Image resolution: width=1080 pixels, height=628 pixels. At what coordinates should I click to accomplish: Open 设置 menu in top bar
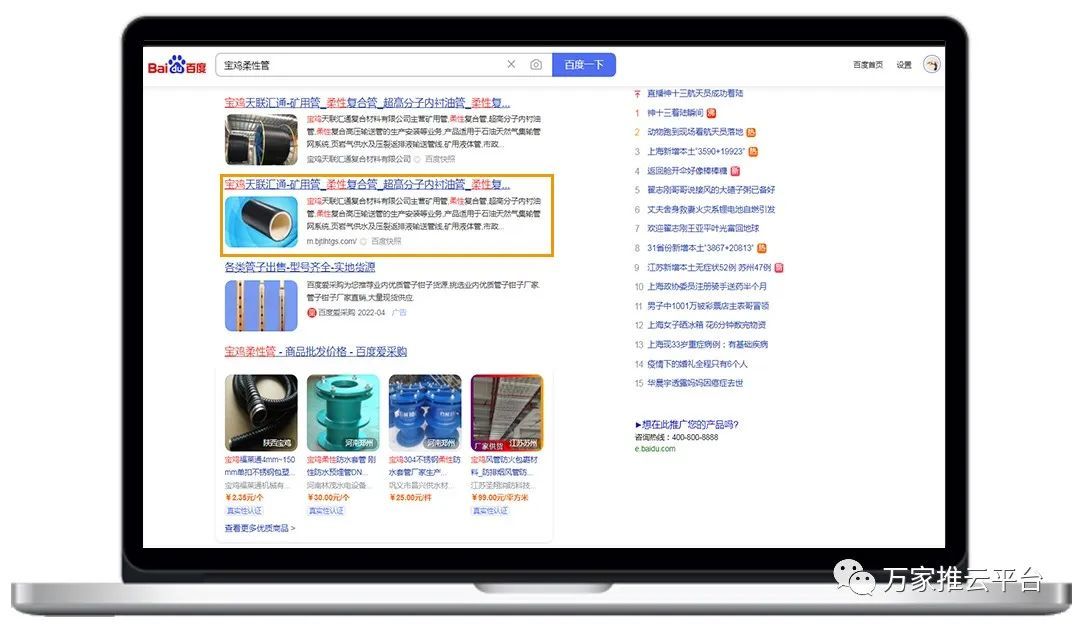[x=904, y=65]
